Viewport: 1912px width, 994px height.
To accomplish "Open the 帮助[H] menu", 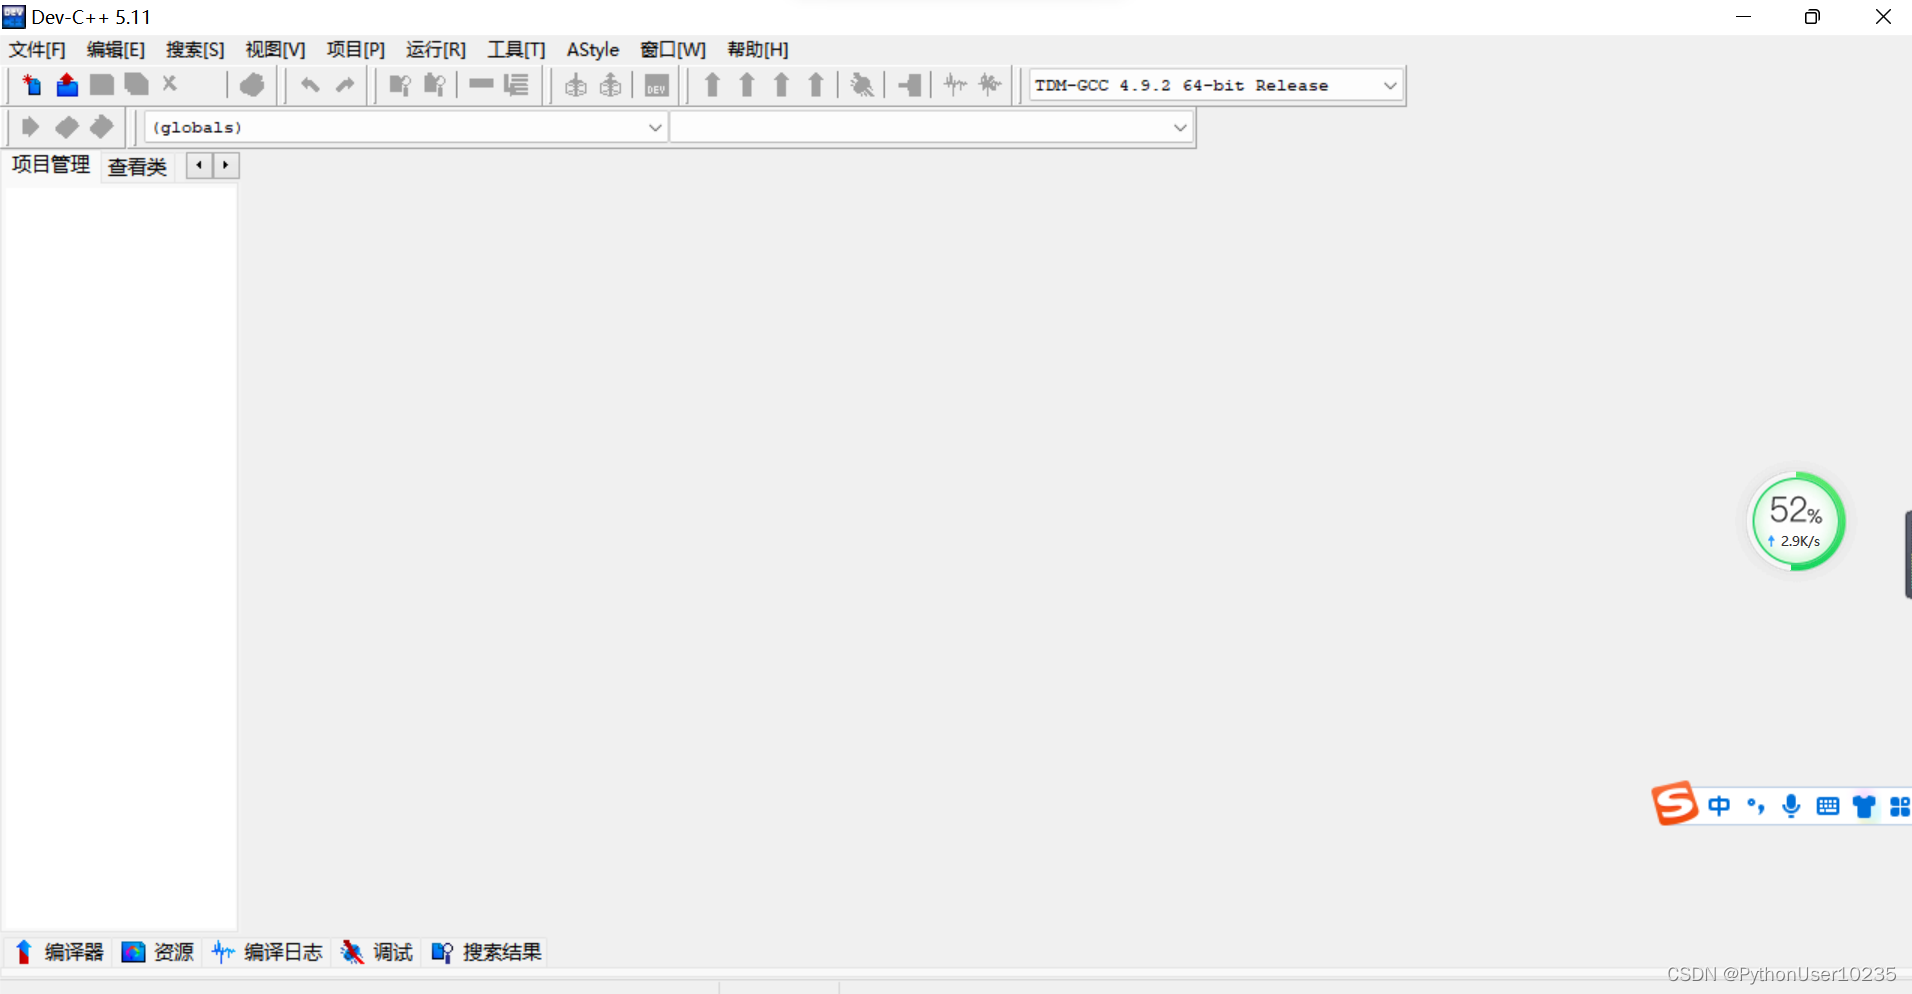I will pos(758,50).
